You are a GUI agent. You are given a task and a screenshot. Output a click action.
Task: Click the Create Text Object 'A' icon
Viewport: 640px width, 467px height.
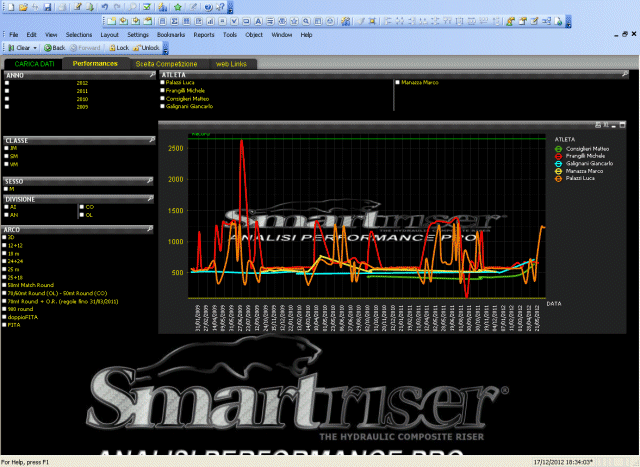coord(258,21)
